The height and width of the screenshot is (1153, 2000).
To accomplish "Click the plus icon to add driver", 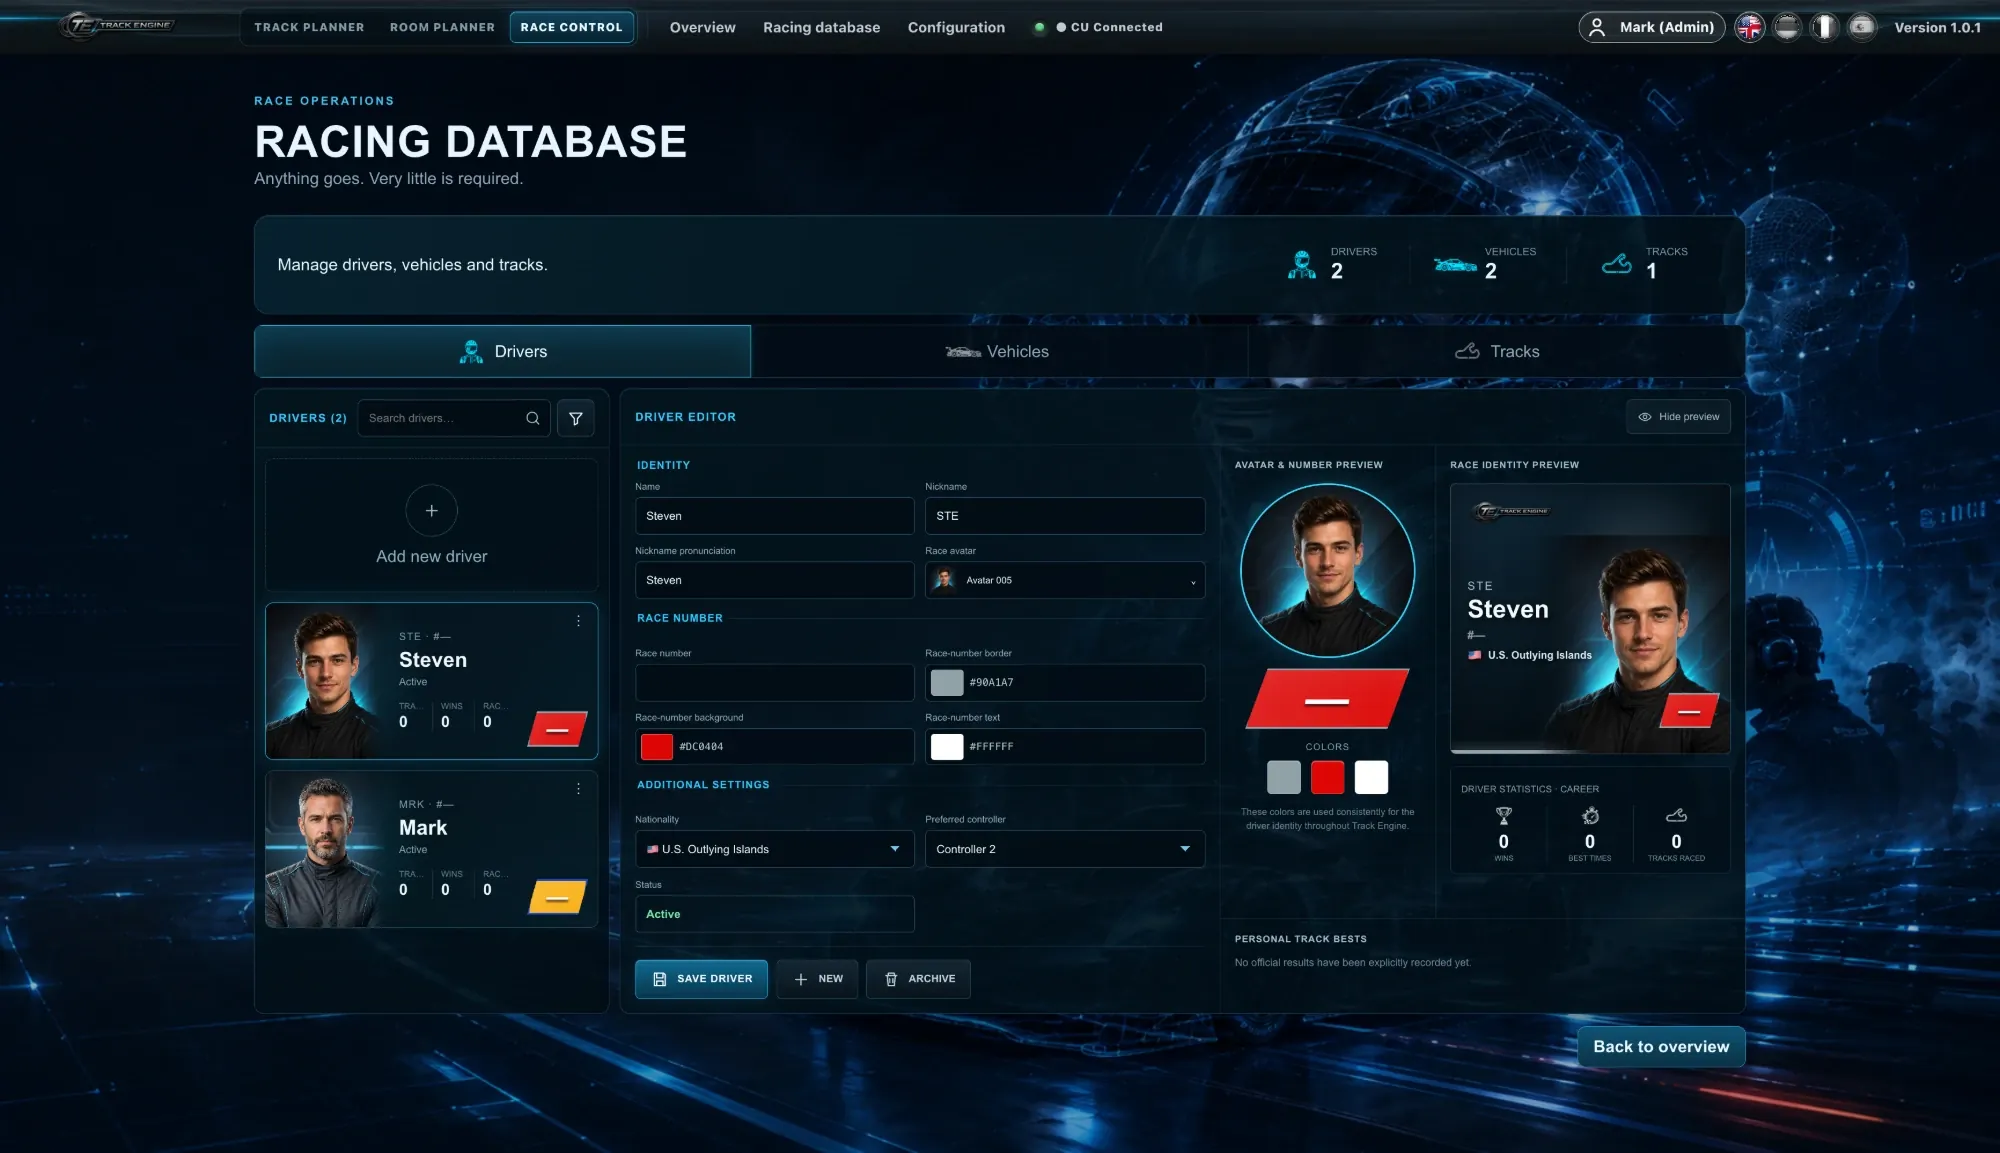I will 432,511.
